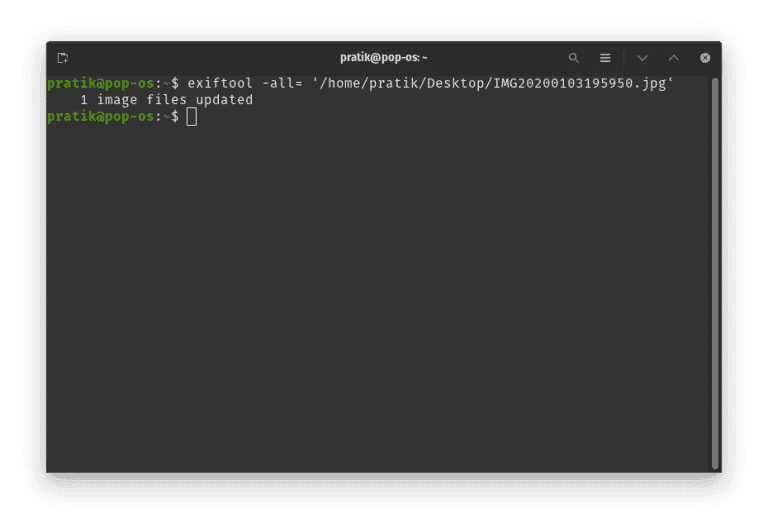Click the block cursor at the prompt

[192, 117]
